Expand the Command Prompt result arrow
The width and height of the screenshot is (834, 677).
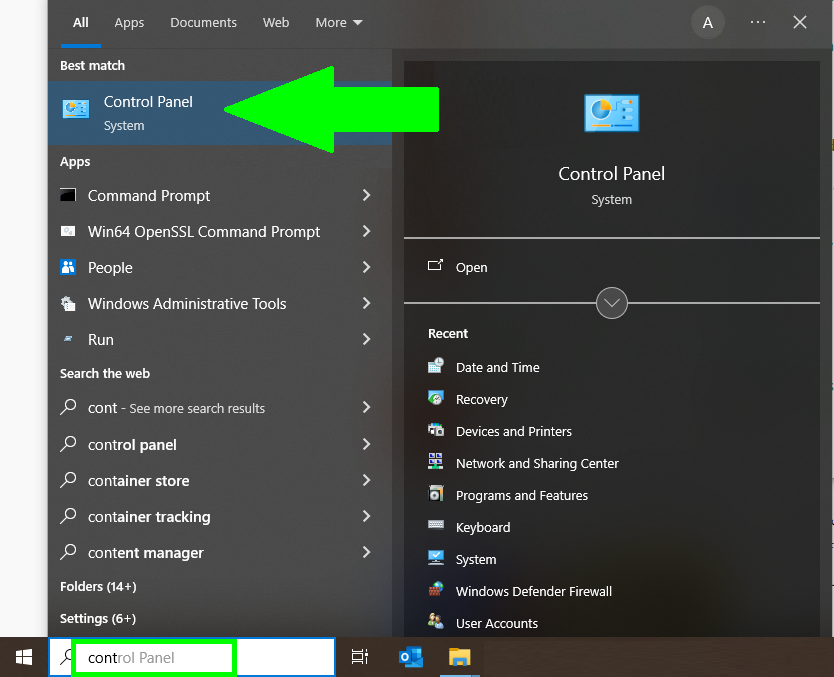[x=366, y=196]
